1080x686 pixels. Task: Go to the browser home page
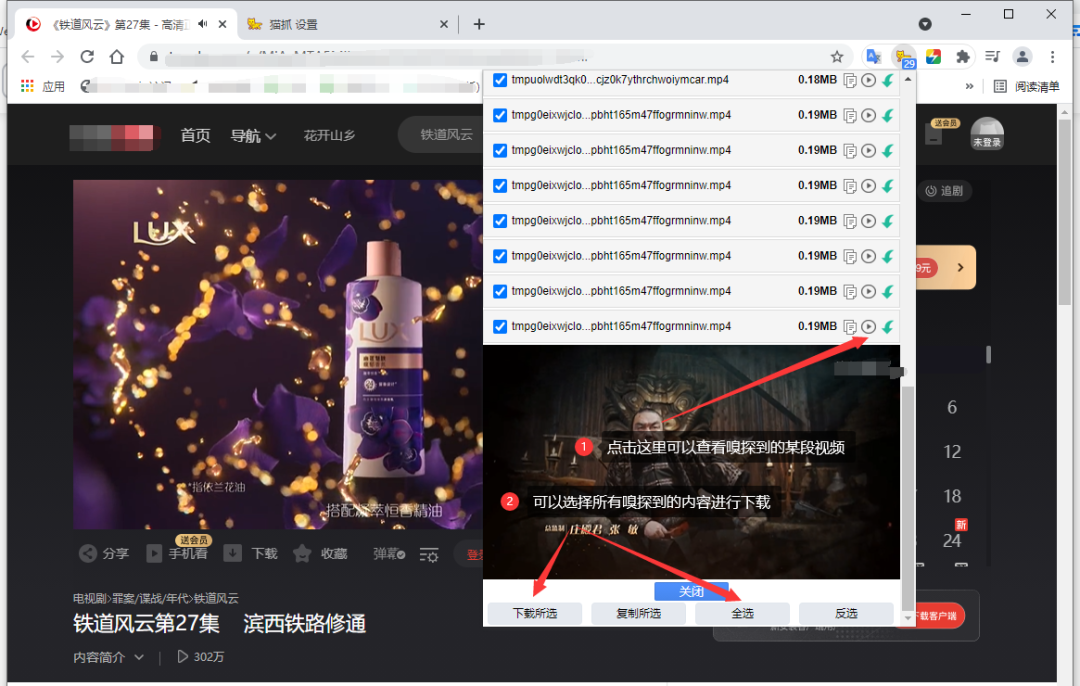[116, 56]
